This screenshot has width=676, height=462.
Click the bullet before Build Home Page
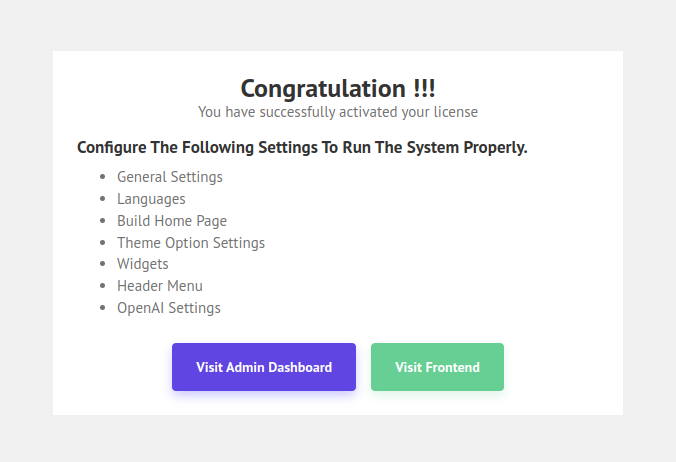point(102,221)
